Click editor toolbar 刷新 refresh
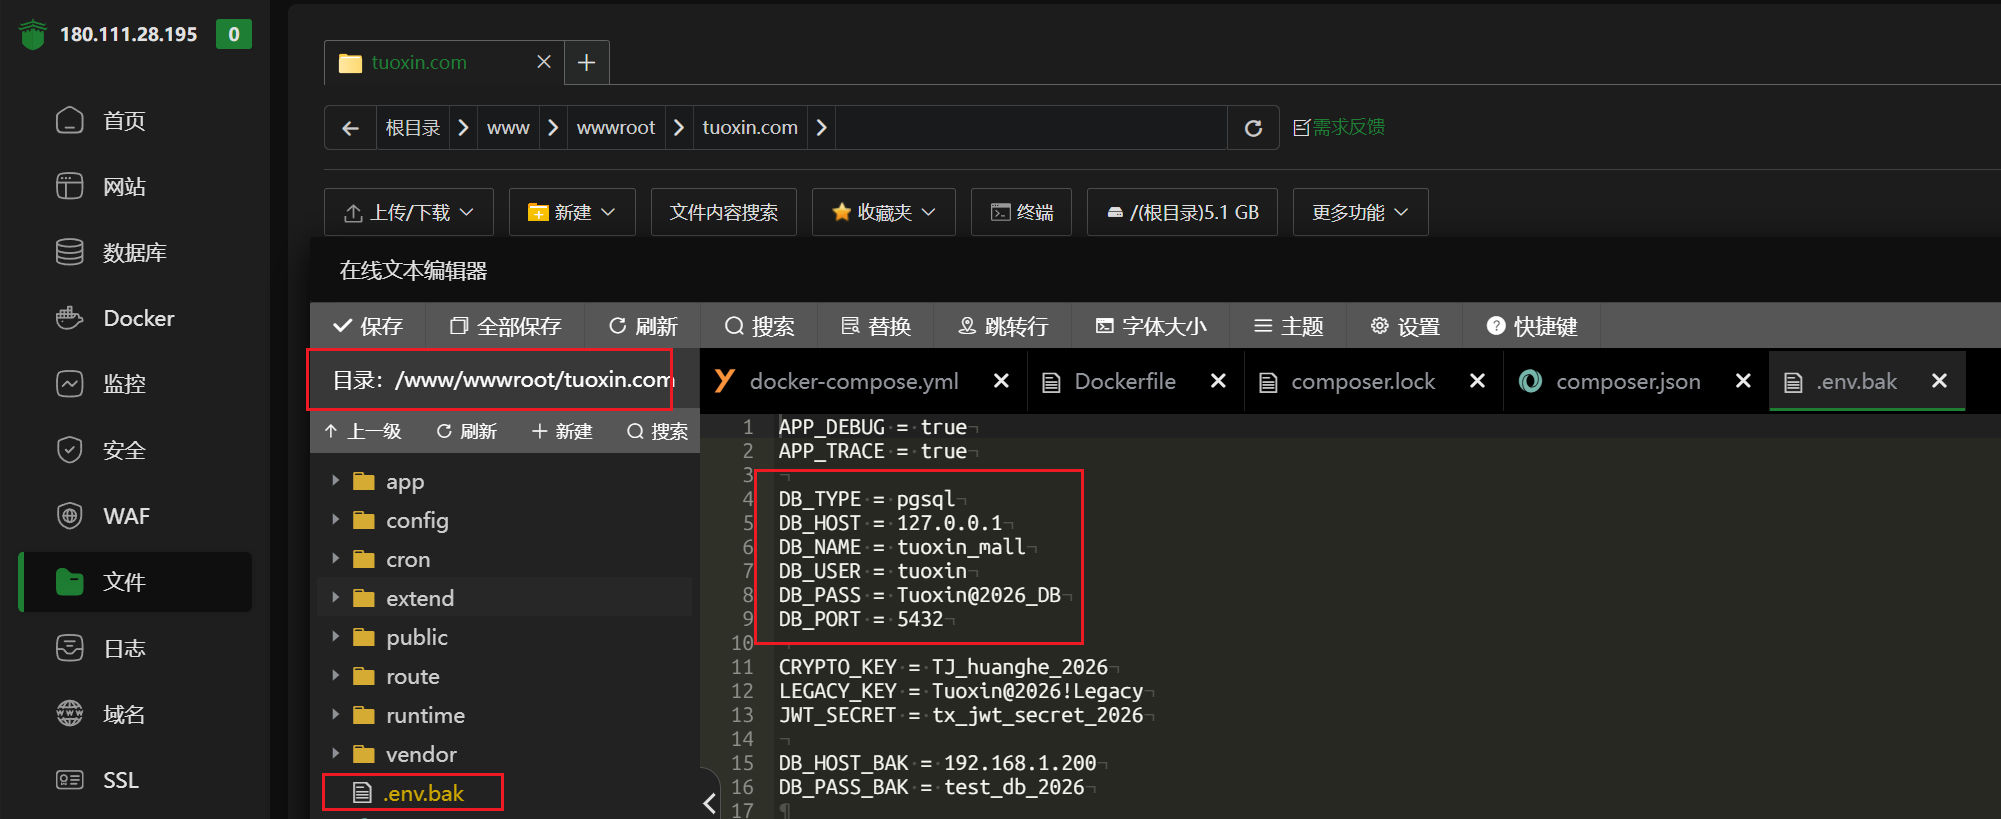Viewport: 2001px width, 819px height. click(643, 326)
